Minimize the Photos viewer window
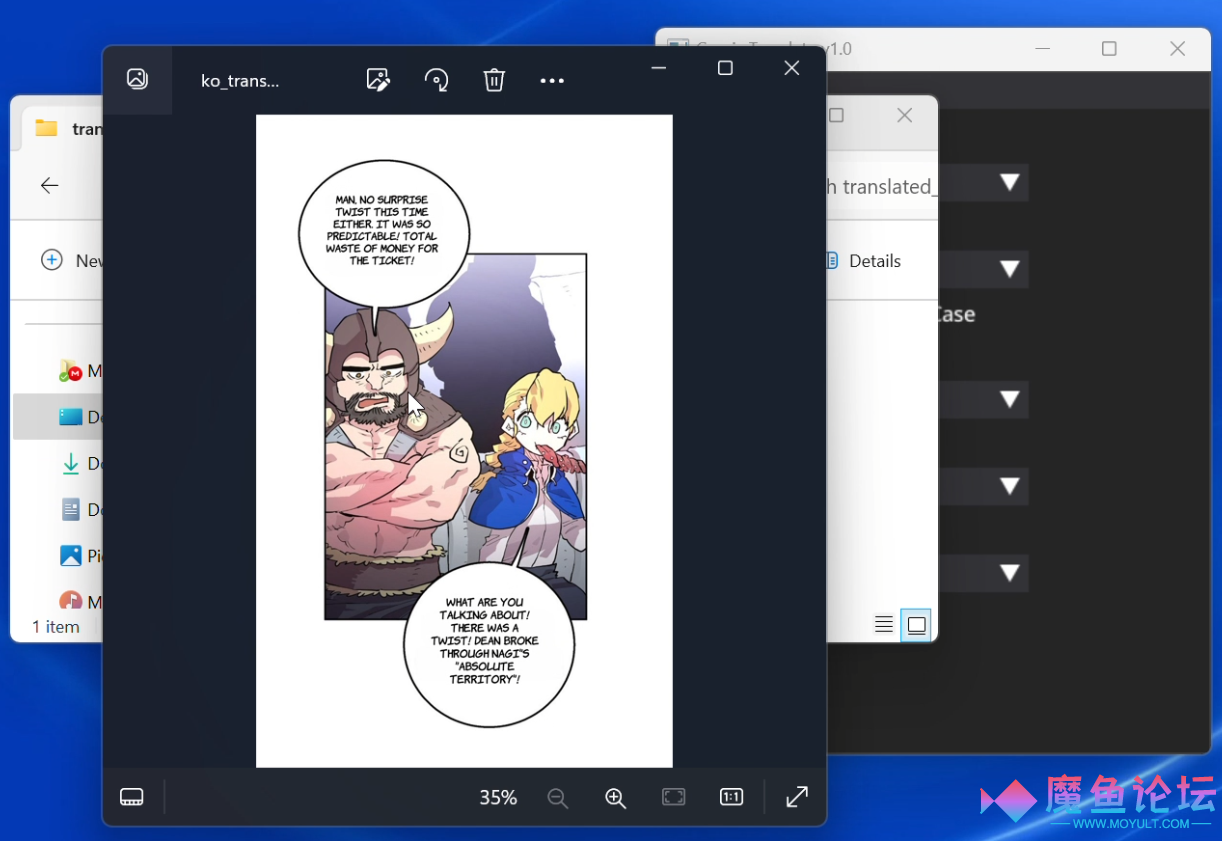 click(659, 68)
